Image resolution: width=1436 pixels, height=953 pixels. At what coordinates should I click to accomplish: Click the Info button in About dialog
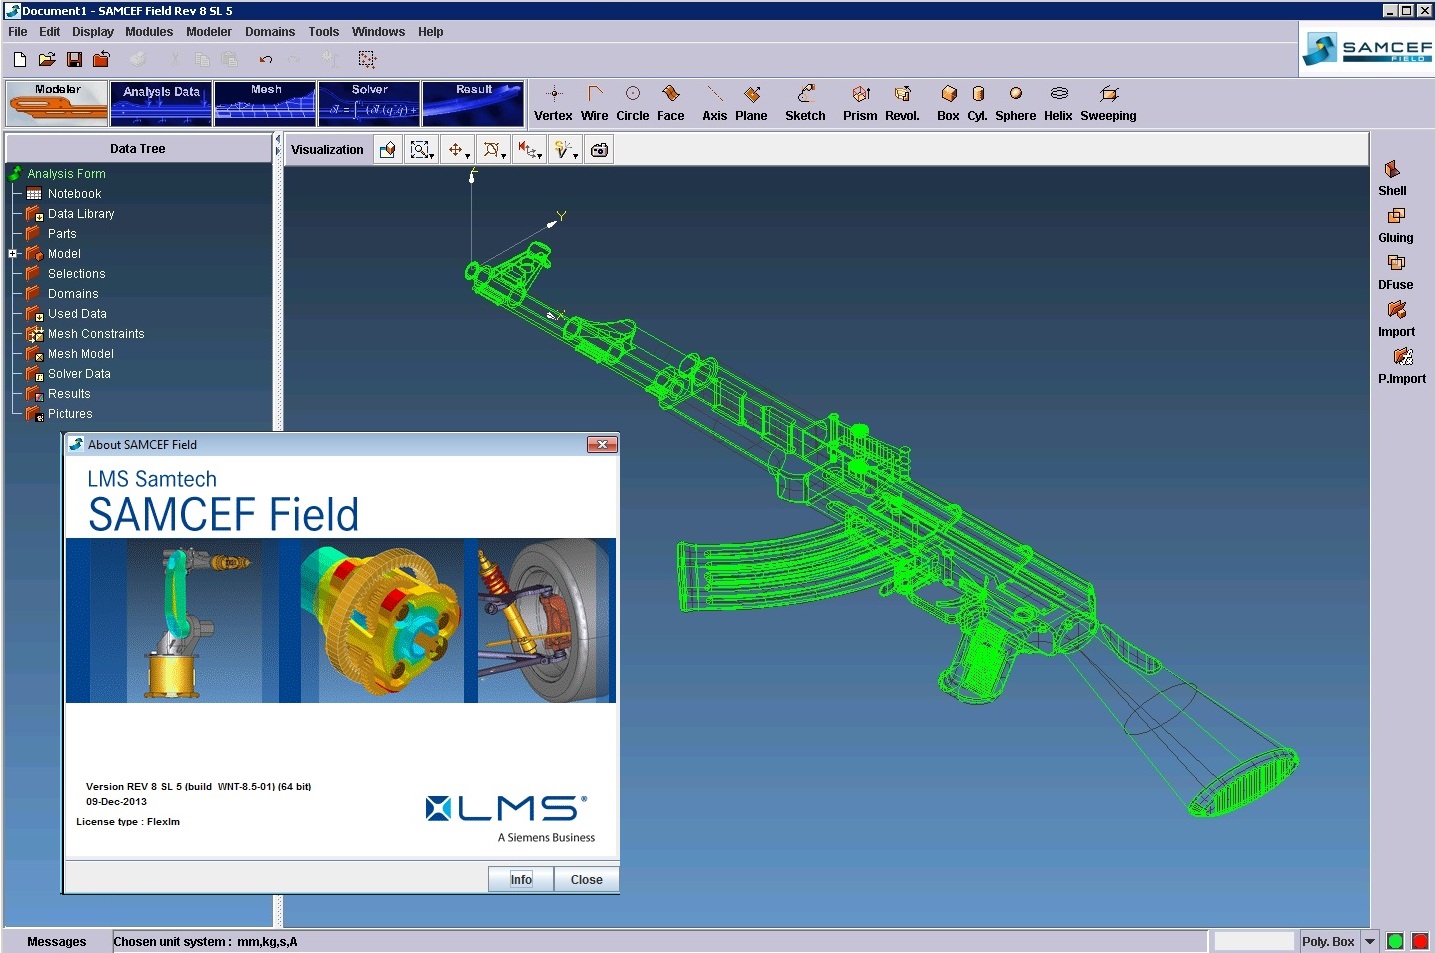[x=521, y=880]
